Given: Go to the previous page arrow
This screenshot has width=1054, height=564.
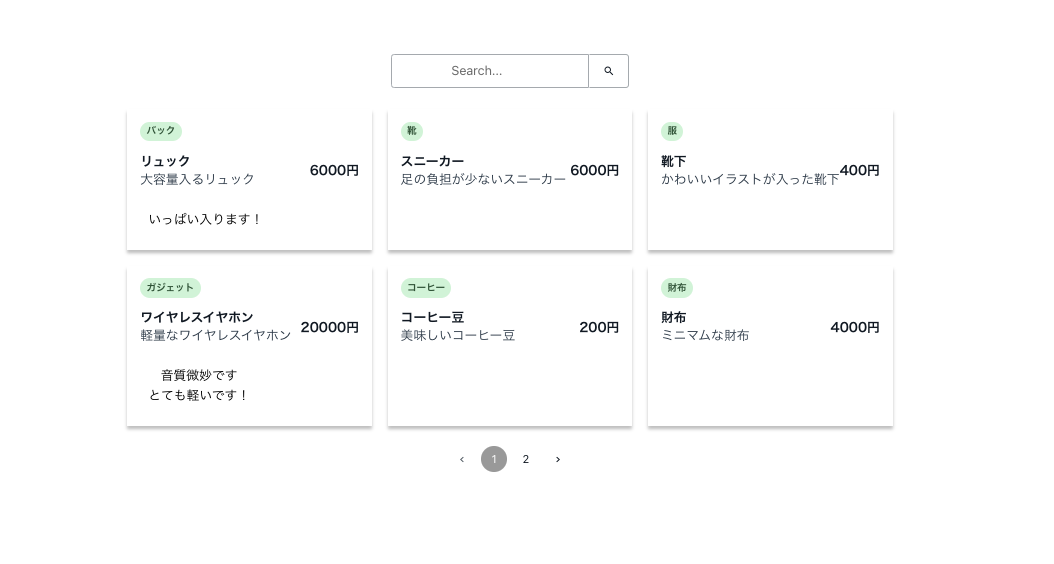Looking at the screenshot, I should [x=462, y=459].
